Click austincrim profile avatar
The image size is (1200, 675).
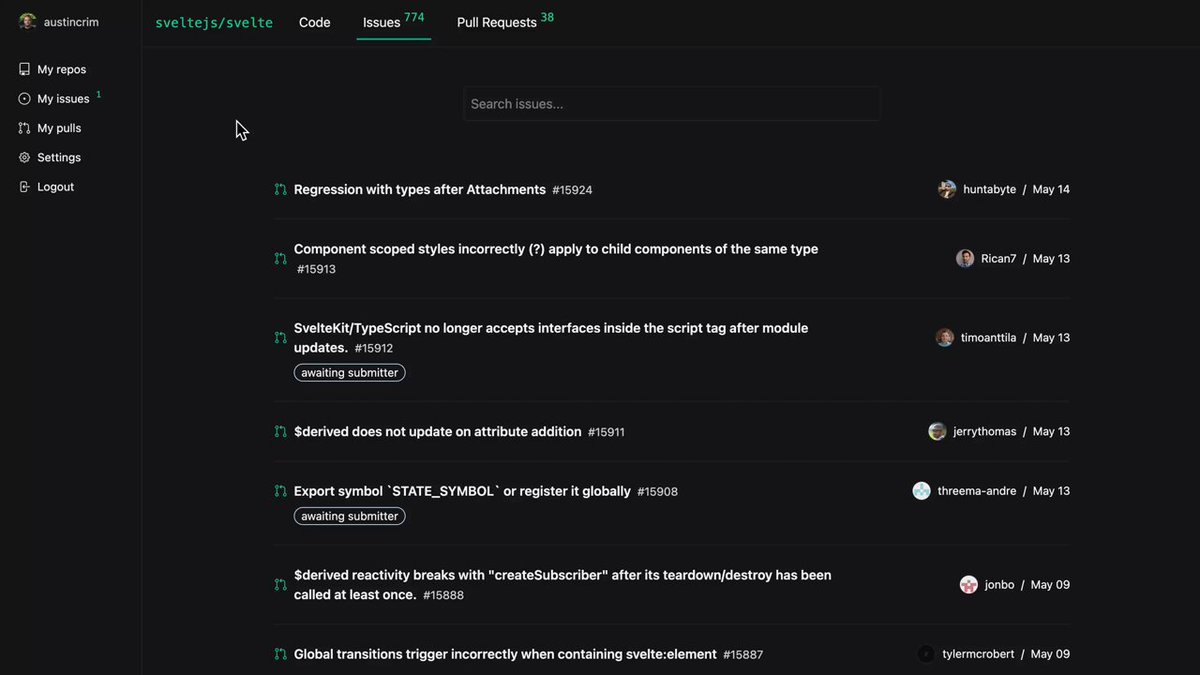coord(28,22)
